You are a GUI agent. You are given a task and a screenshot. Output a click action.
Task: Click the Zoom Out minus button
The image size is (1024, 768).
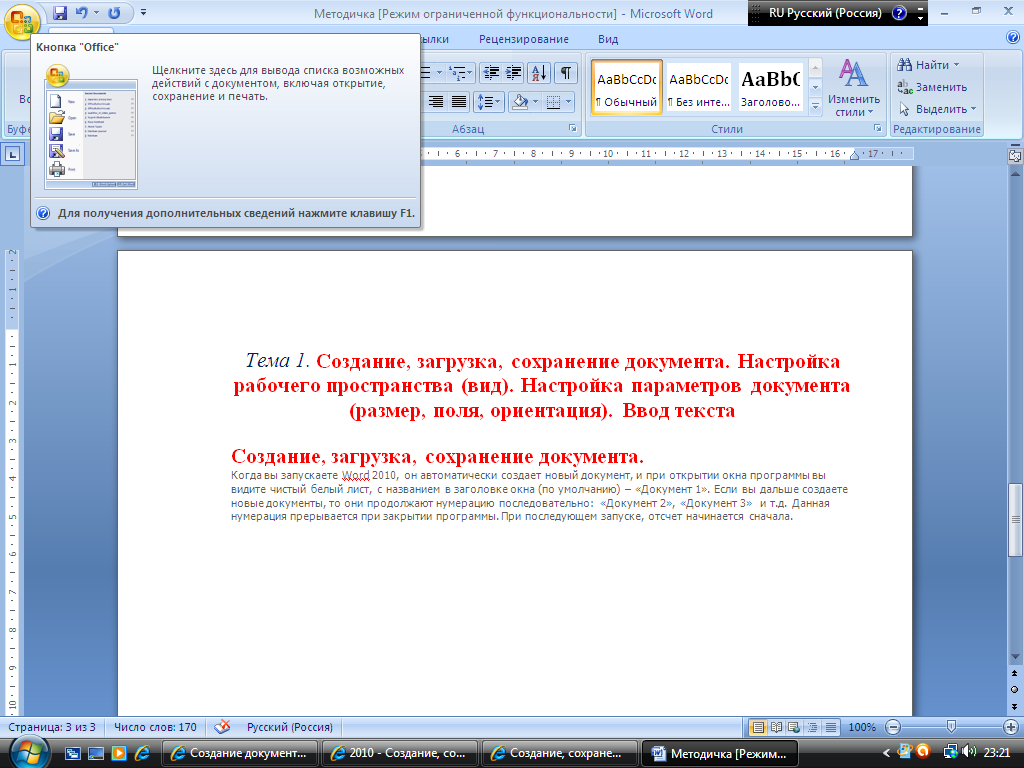893,727
